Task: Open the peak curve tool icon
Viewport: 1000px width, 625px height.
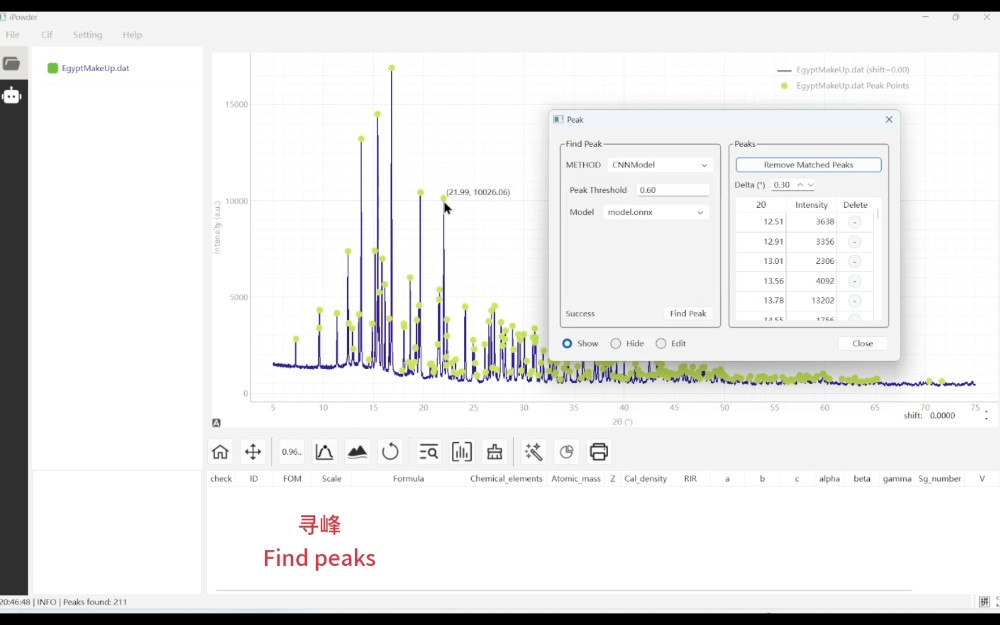Action: pos(324,452)
